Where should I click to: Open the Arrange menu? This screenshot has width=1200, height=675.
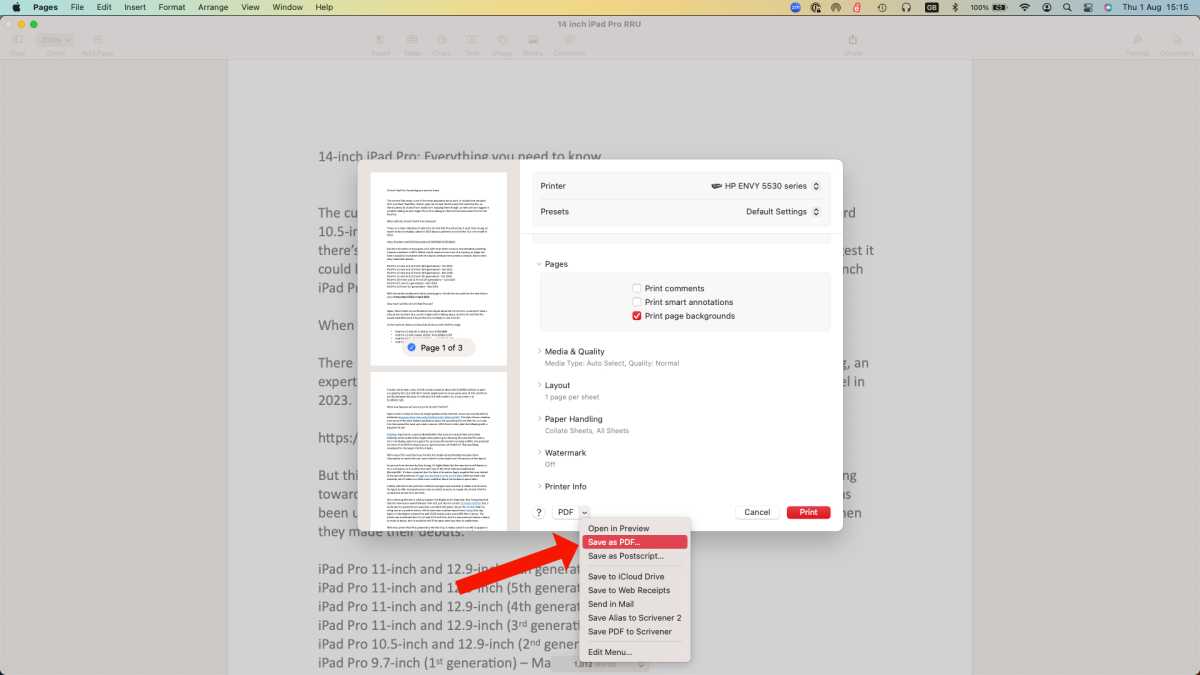pos(212,7)
